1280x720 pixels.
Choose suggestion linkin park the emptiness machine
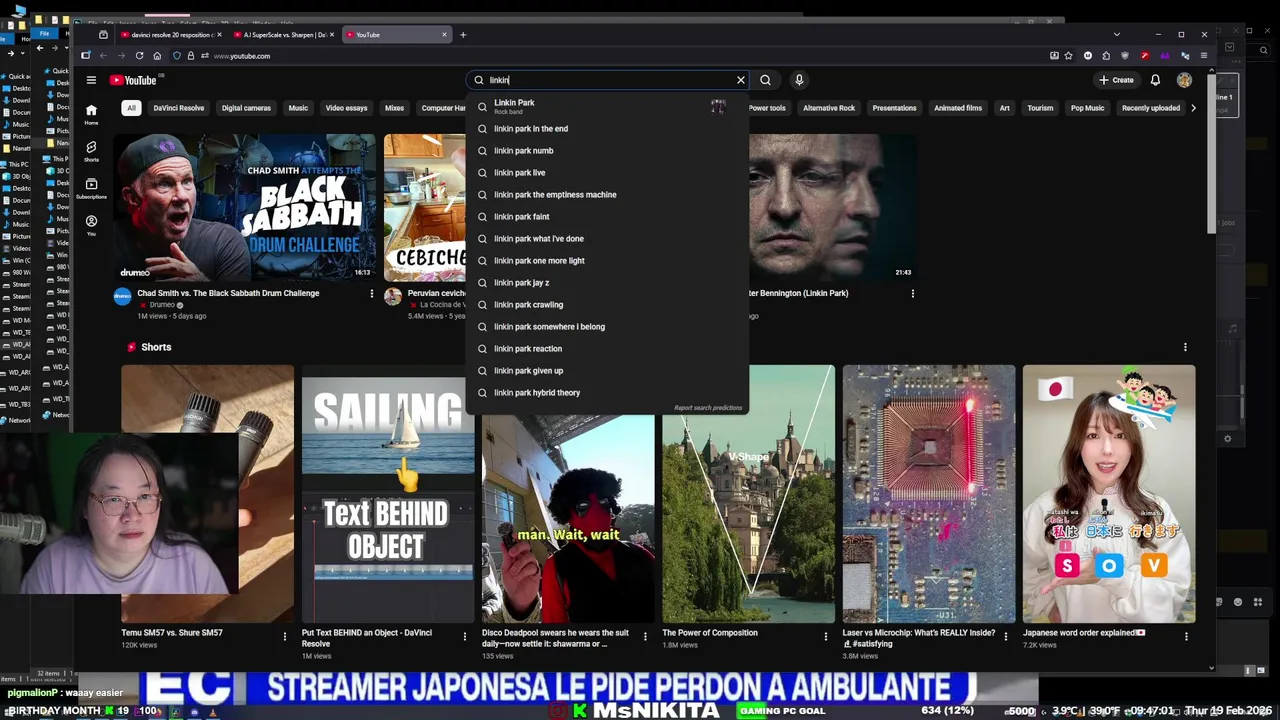(x=607, y=195)
